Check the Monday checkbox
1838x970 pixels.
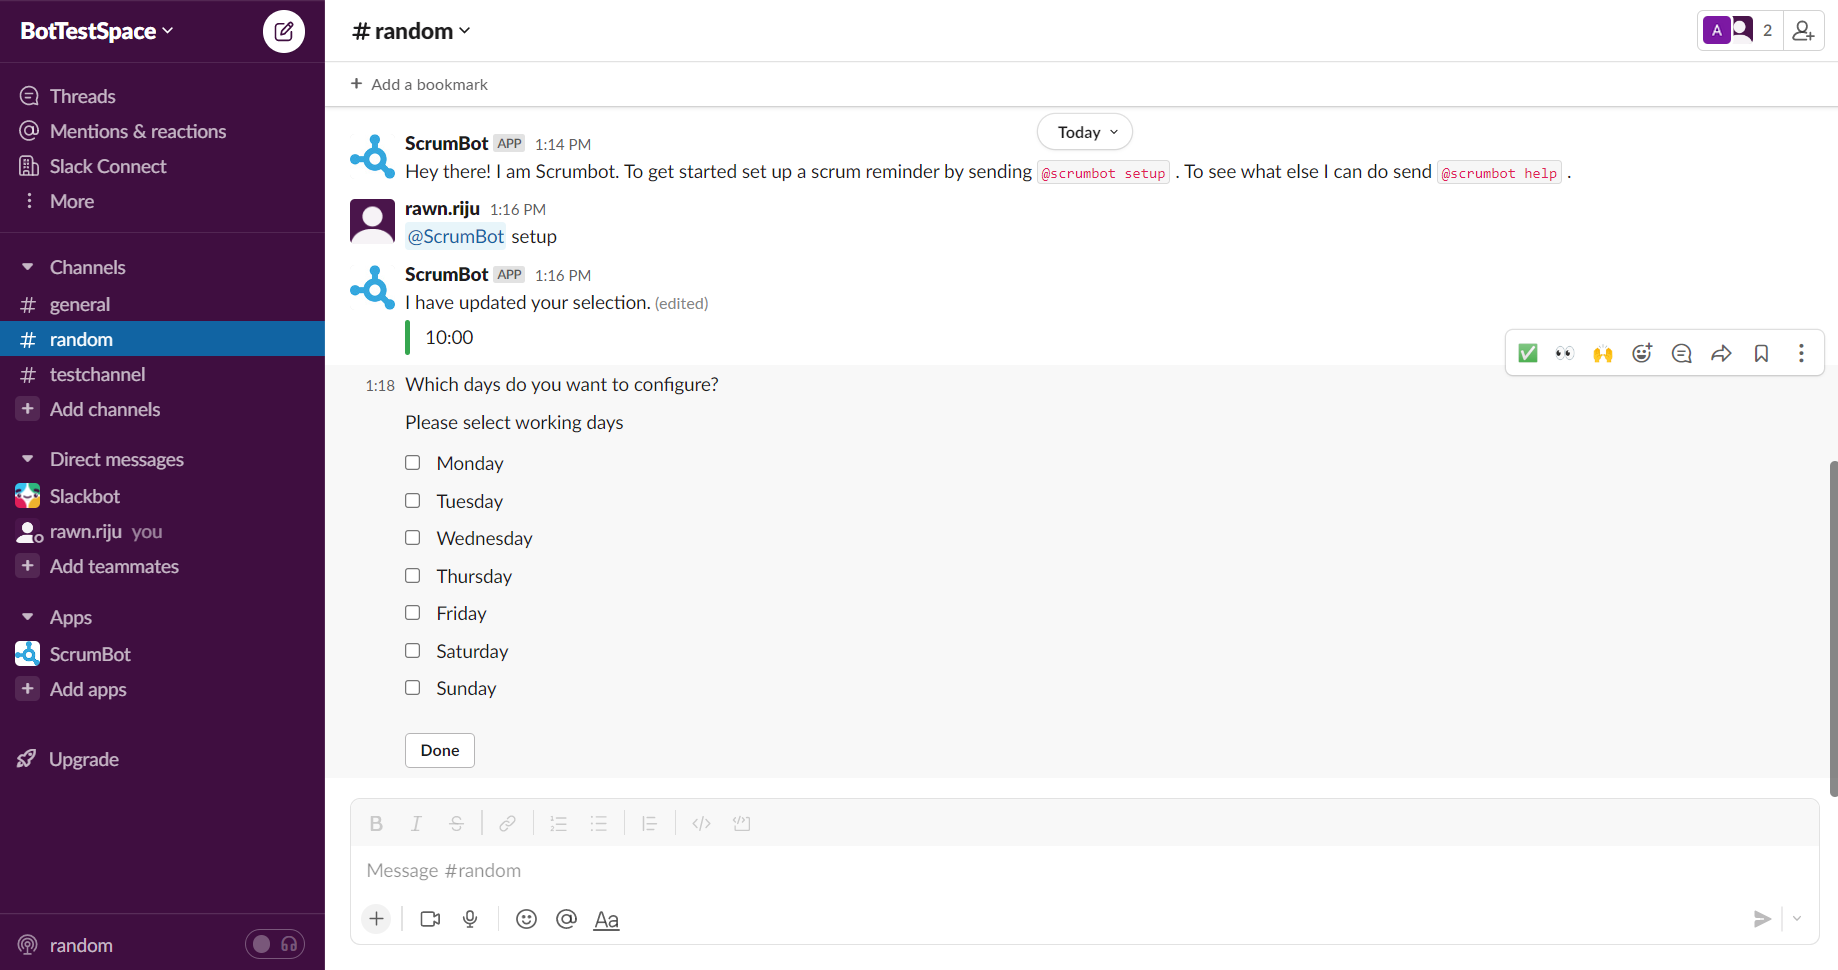412,463
